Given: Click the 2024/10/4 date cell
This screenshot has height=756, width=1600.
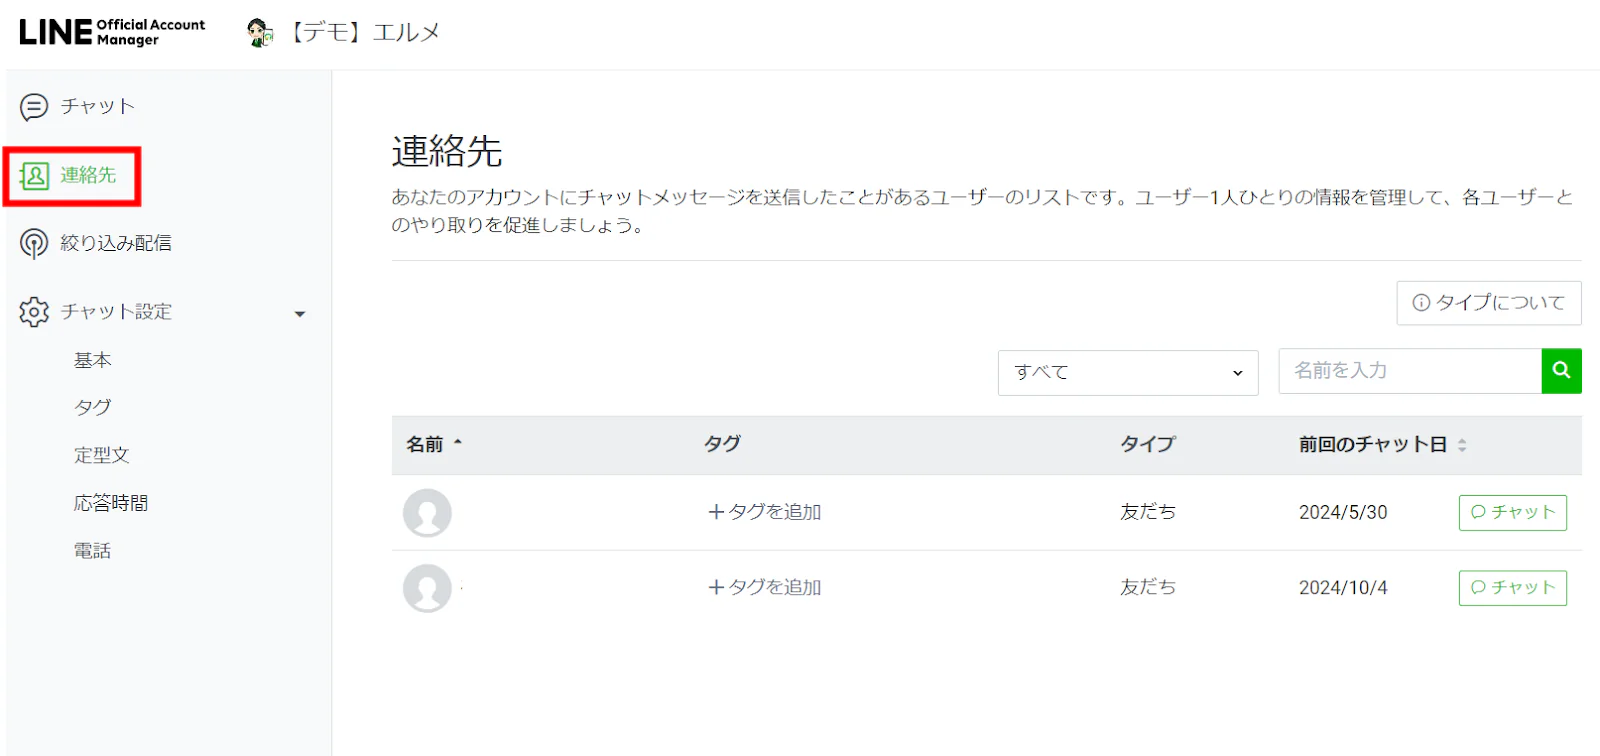Looking at the screenshot, I should (x=1343, y=588).
